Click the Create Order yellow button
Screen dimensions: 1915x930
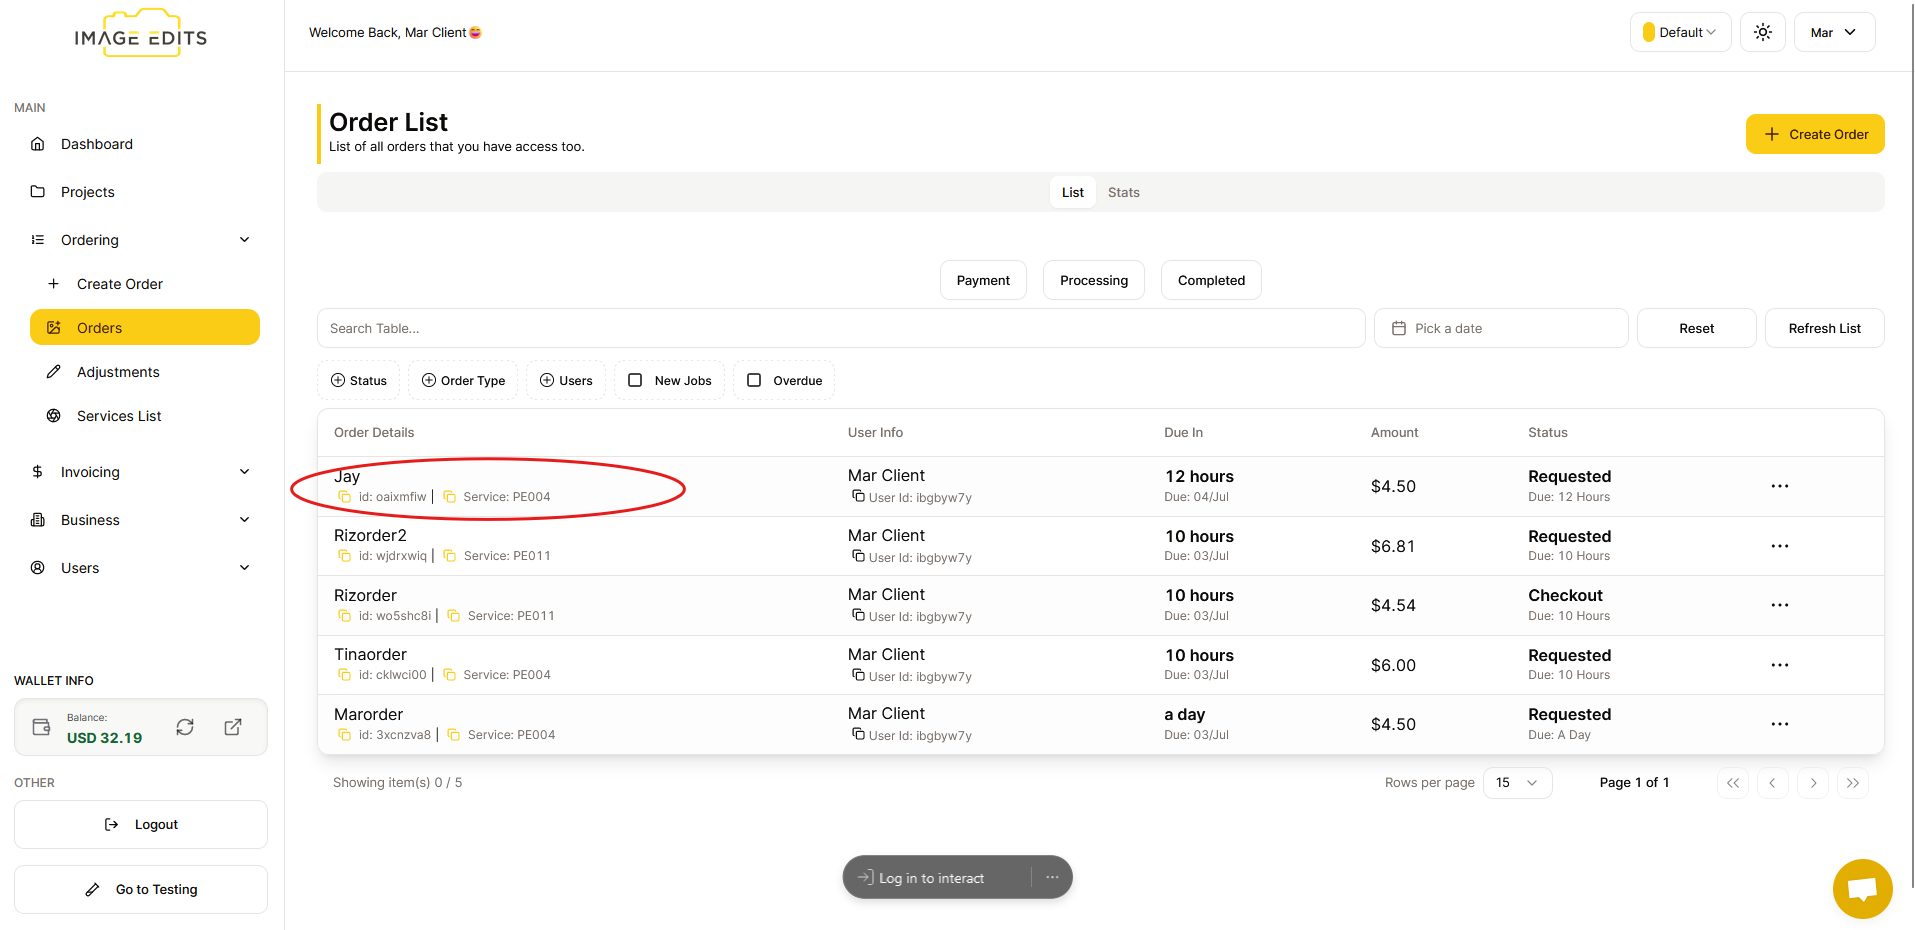click(1815, 134)
